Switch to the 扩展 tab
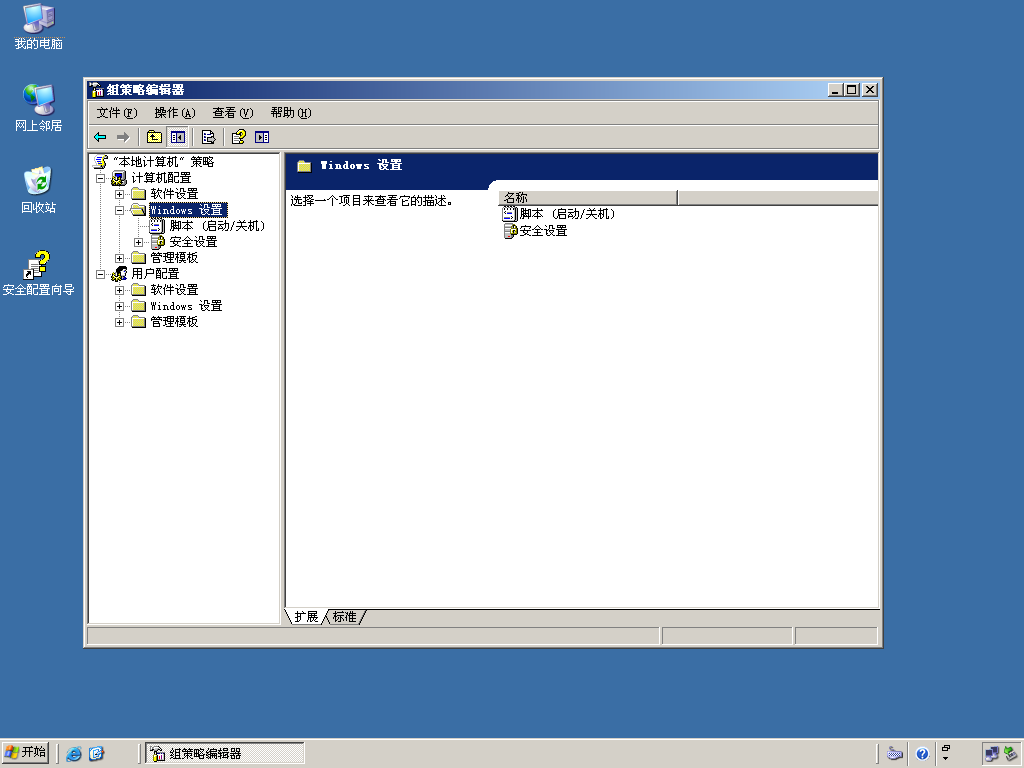Viewport: 1024px width, 768px height. tap(306, 617)
